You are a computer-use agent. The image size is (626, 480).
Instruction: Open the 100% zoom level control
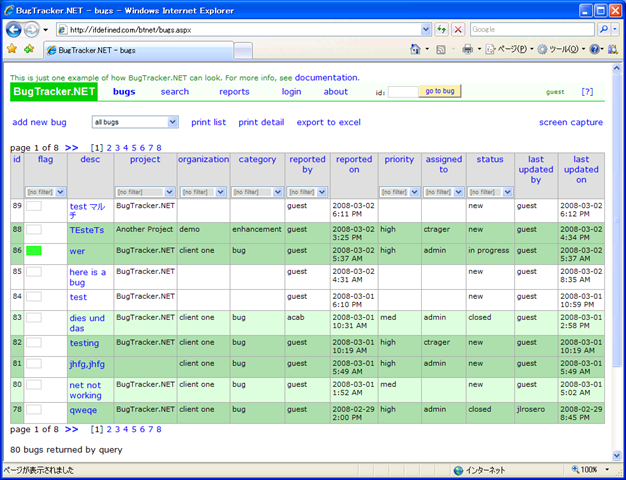(x=590, y=470)
